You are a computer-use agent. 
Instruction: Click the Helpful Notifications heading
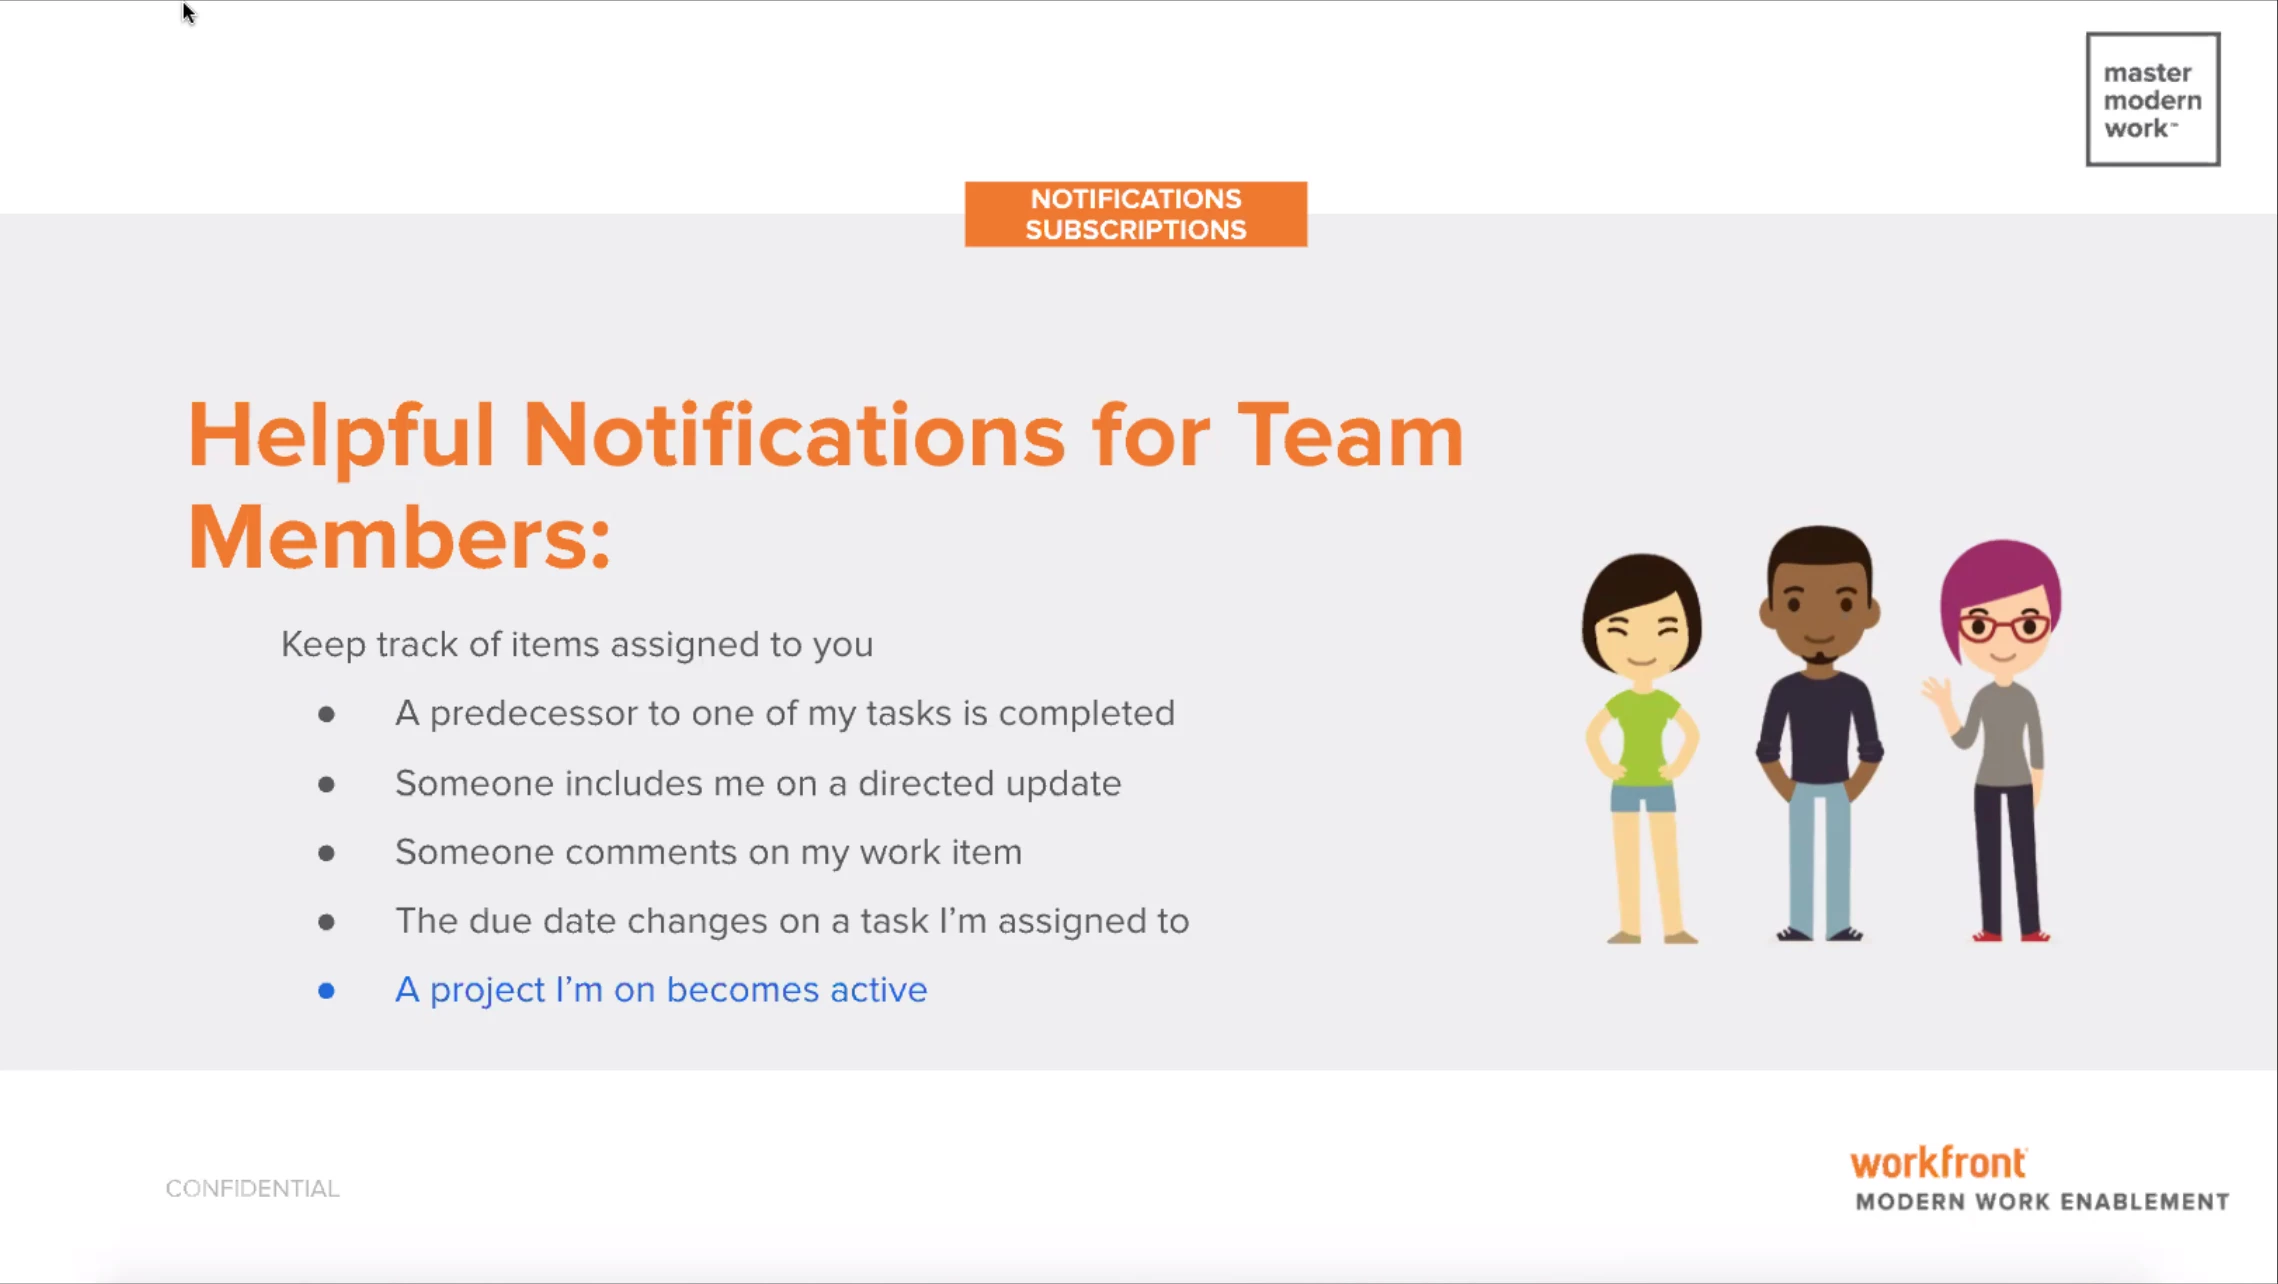point(825,435)
